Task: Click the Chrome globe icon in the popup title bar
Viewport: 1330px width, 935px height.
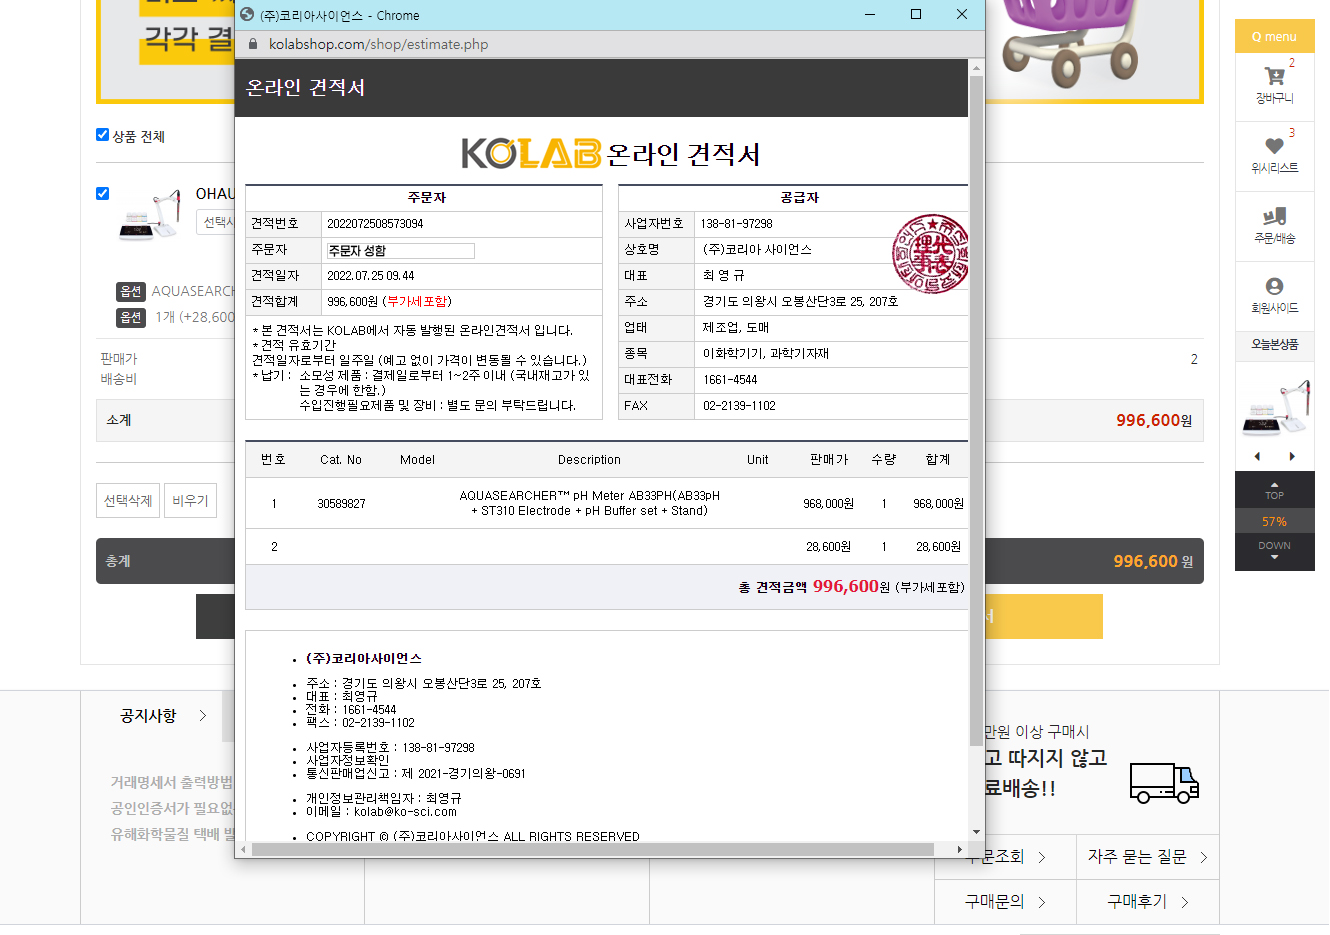Action: [247, 15]
